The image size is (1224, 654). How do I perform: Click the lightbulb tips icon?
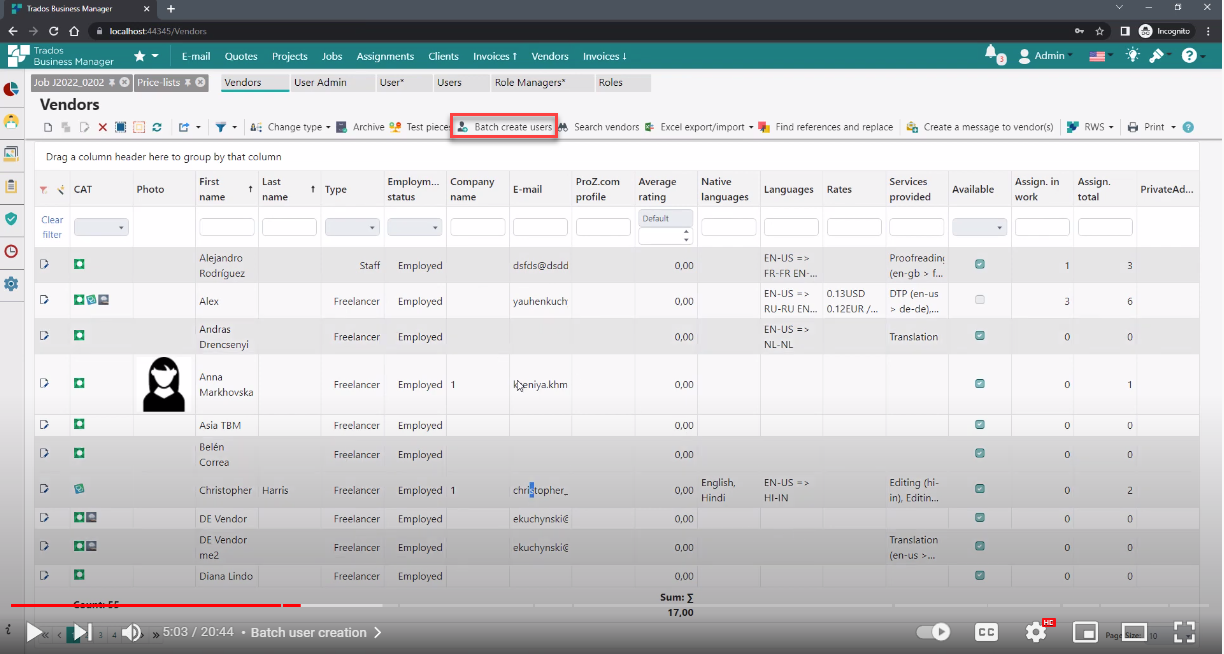pos(1132,56)
